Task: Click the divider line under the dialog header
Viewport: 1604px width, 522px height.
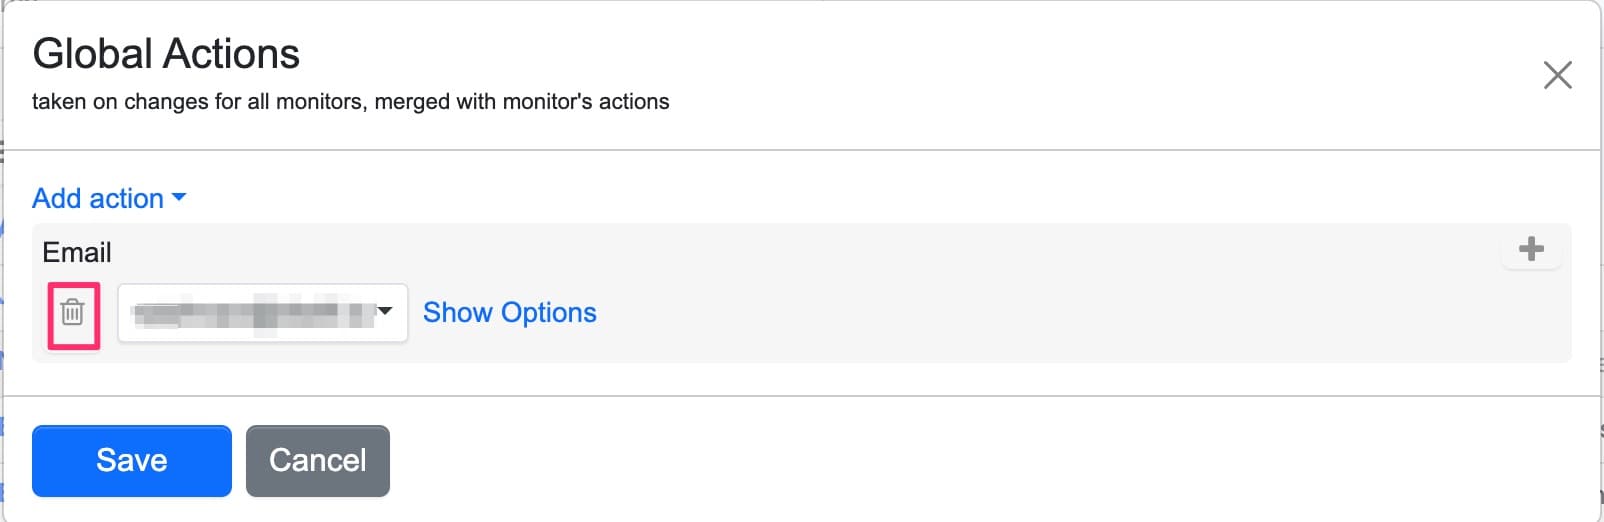Action: coord(800,150)
